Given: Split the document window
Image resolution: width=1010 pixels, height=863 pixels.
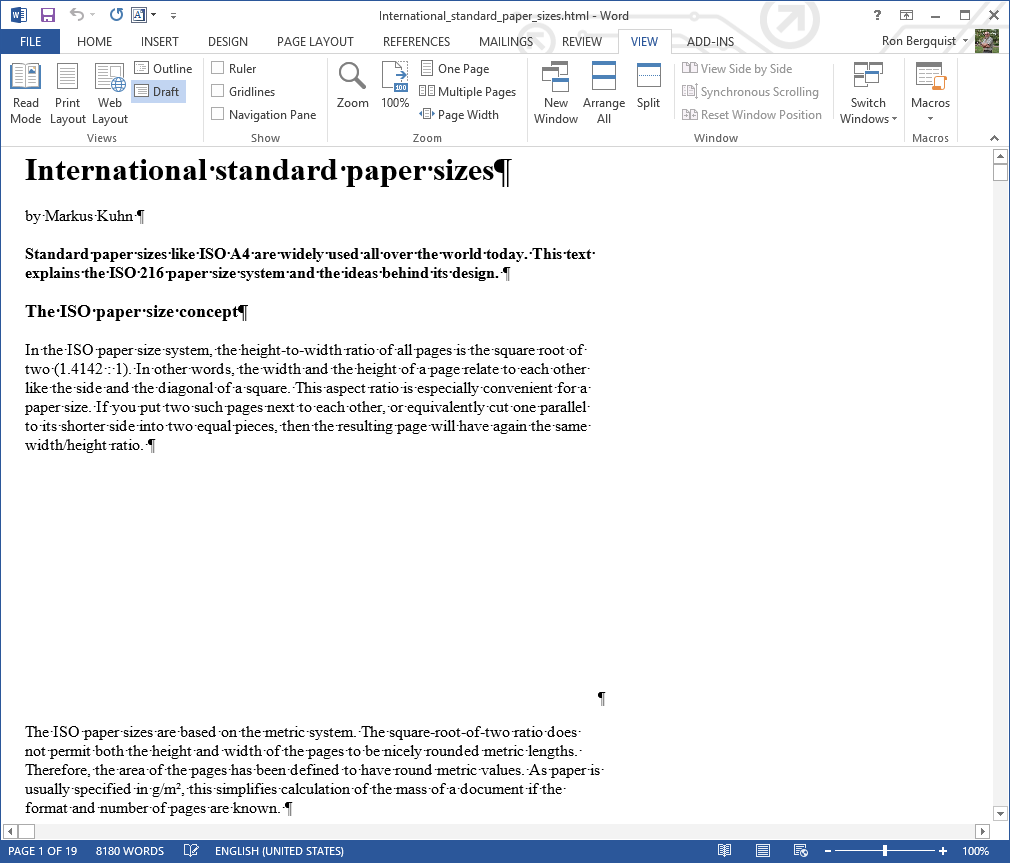Looking at the screenshot, I should [648, 86].
